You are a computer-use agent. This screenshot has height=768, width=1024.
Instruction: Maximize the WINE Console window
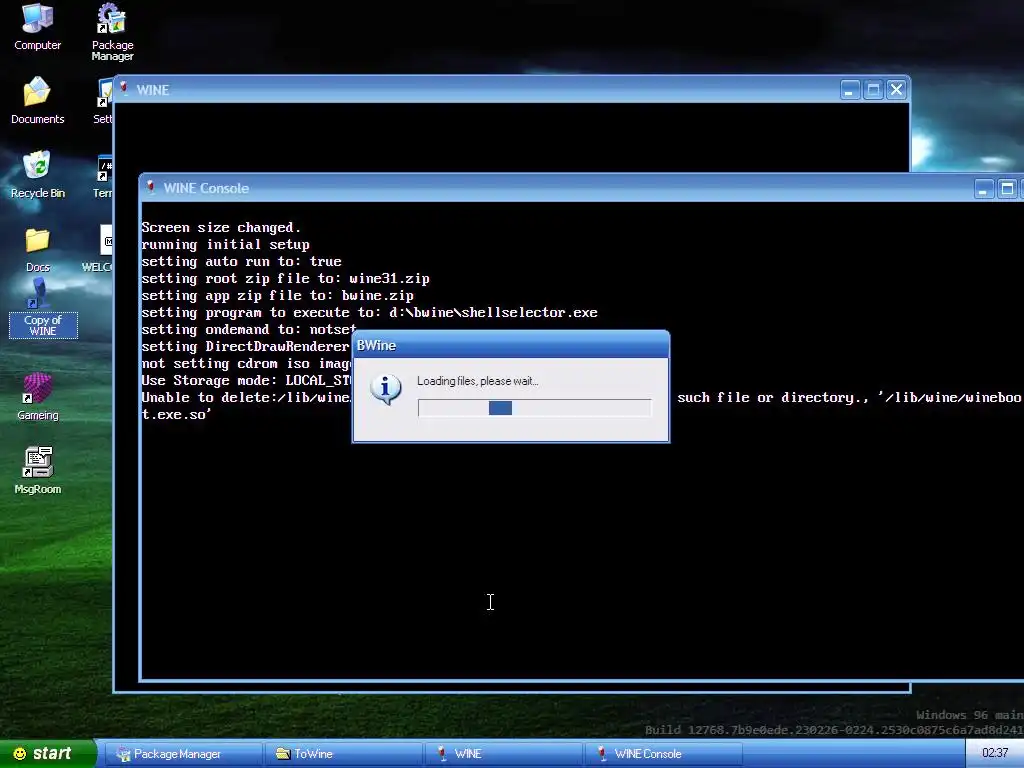click(1007, 189)
